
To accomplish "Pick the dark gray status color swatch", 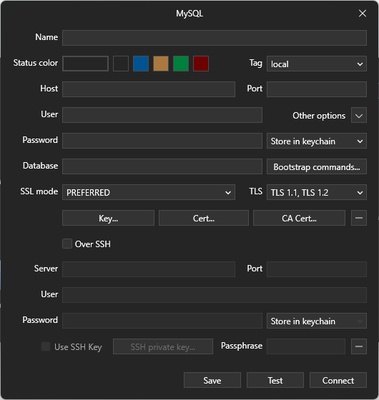I will pyautogui.click(x=121, y=63).
